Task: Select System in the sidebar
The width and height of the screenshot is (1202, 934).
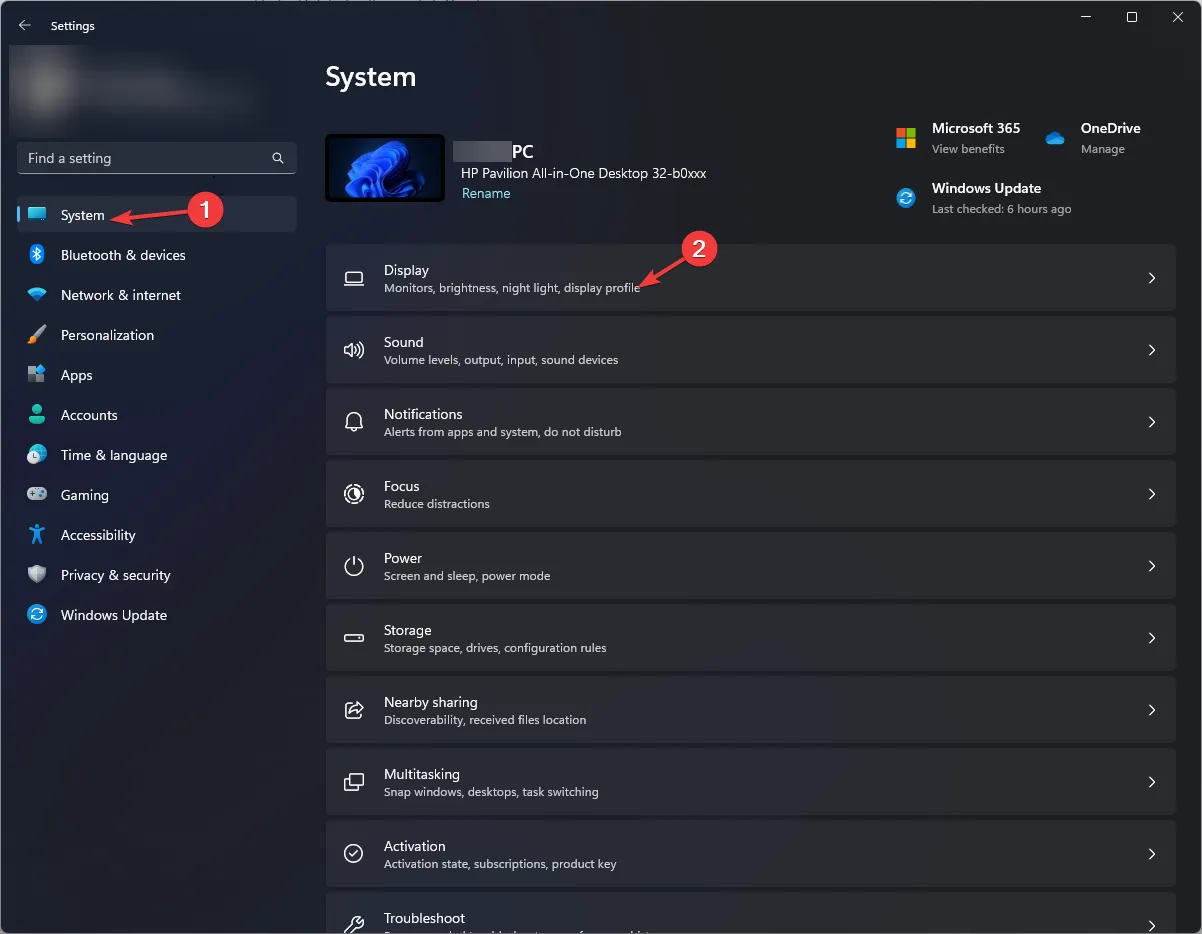Action: tap(157, 214)
